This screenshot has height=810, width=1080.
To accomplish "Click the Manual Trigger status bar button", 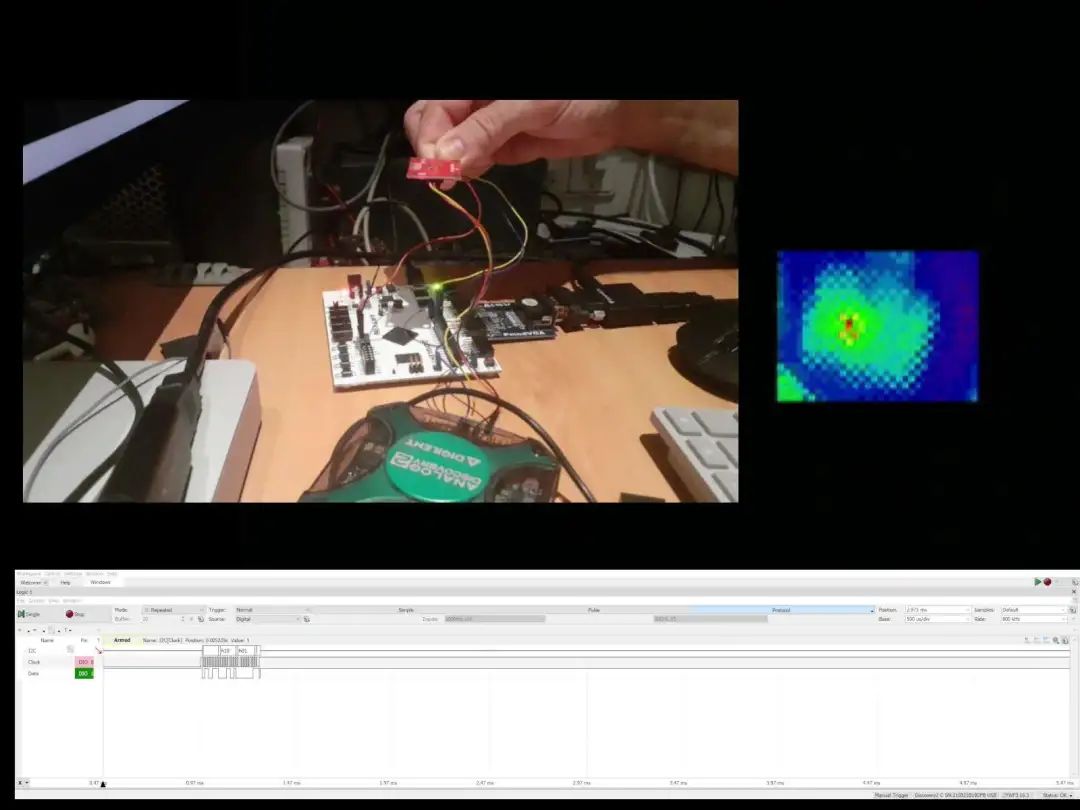I will [891, 795].
